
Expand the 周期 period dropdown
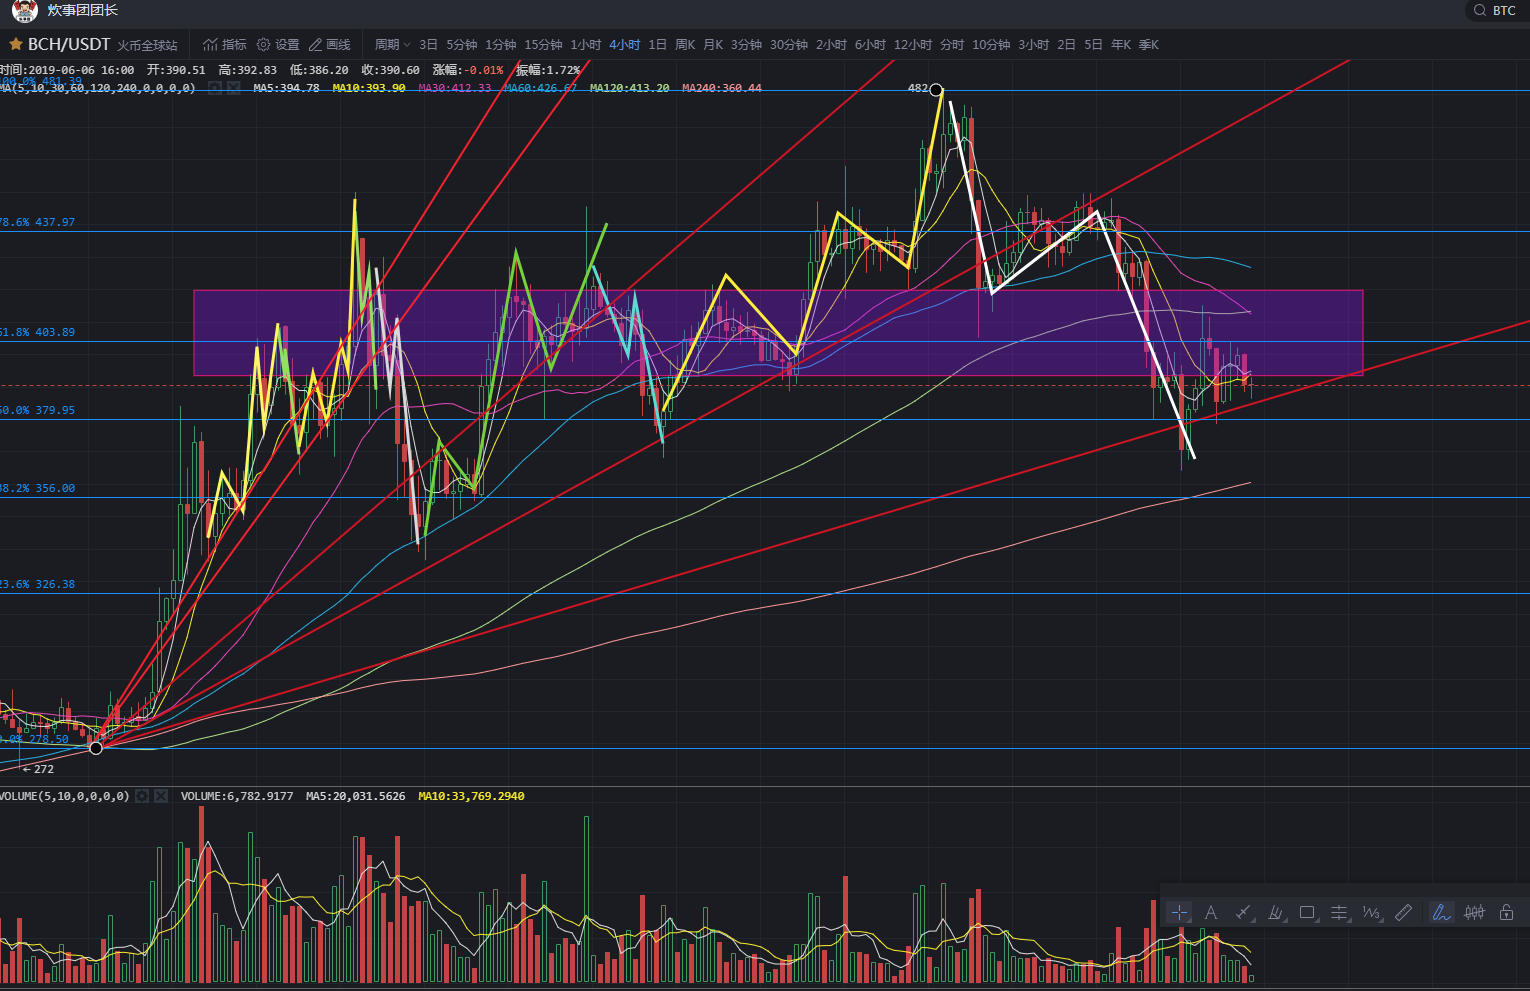[x=392, y=44]
